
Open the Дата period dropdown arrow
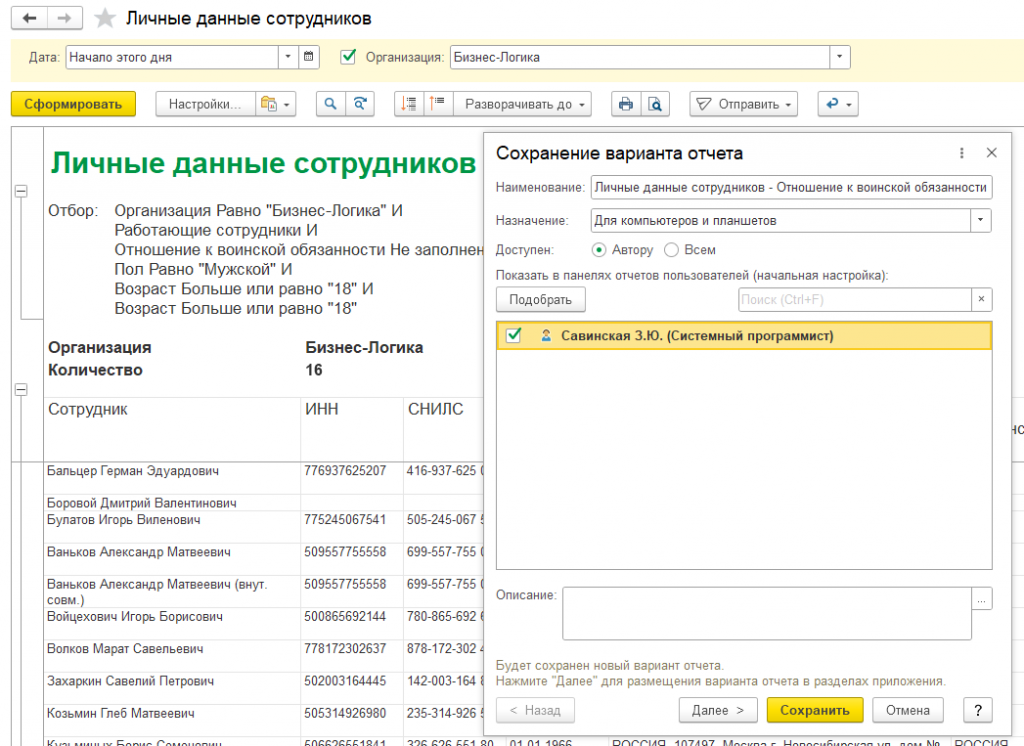click(x=288, y=57)
